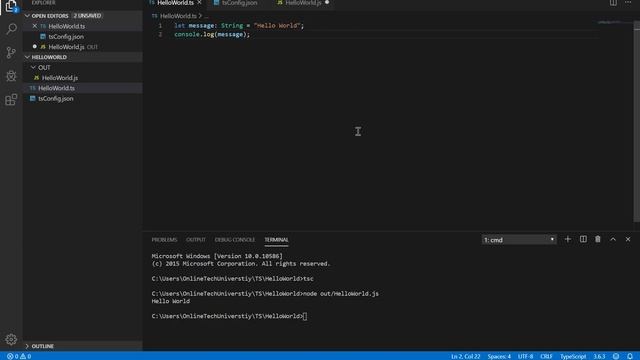This screenshot has height=360, width=640.
Task: Close the HelloWorld.ts editor tab
Action: (x=199, y=3)
